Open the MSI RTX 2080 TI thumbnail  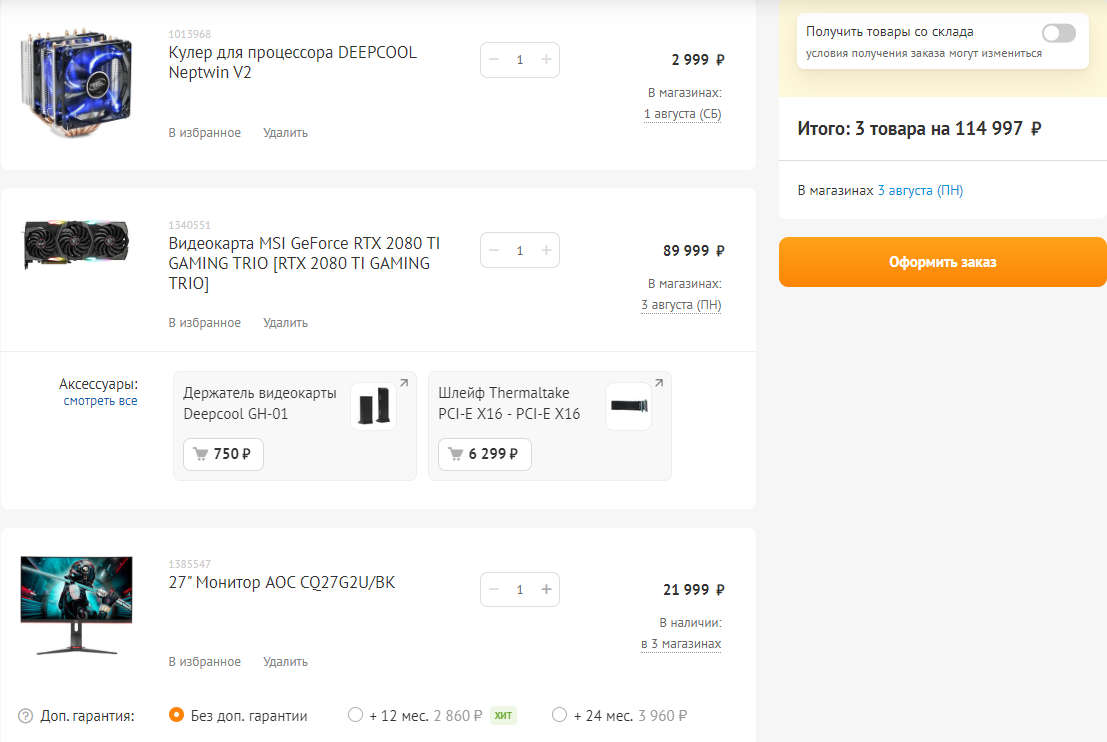[x=76, y=245]
